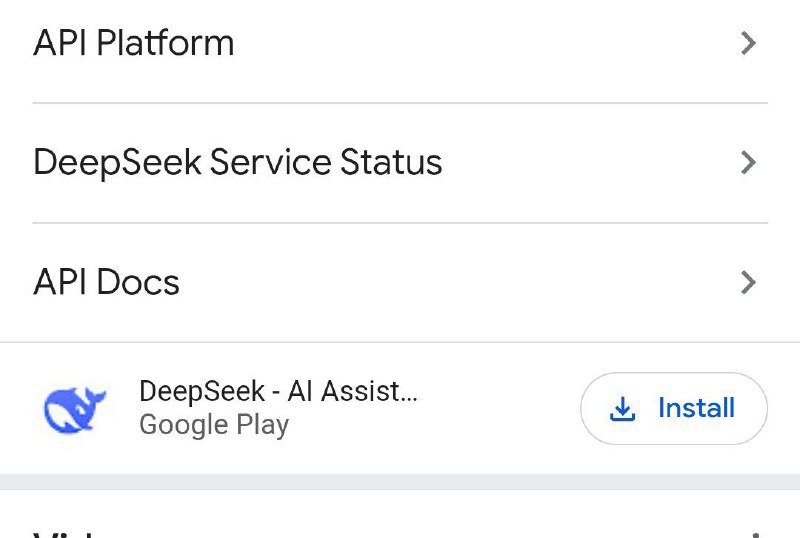
Task: Click the word Install in the pill button
Action: point(696,408)
